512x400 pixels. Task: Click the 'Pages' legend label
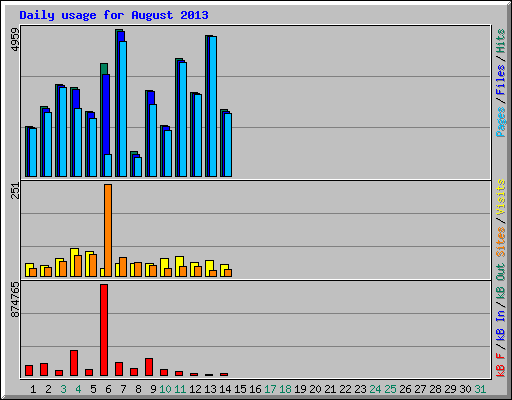point(501,122)
